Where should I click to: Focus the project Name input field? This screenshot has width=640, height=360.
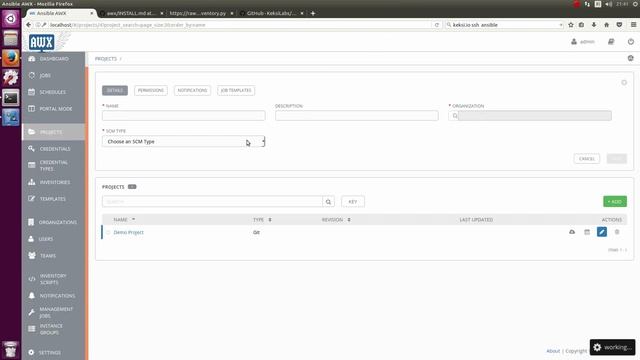pyautogui.click(x=184, y=116)
